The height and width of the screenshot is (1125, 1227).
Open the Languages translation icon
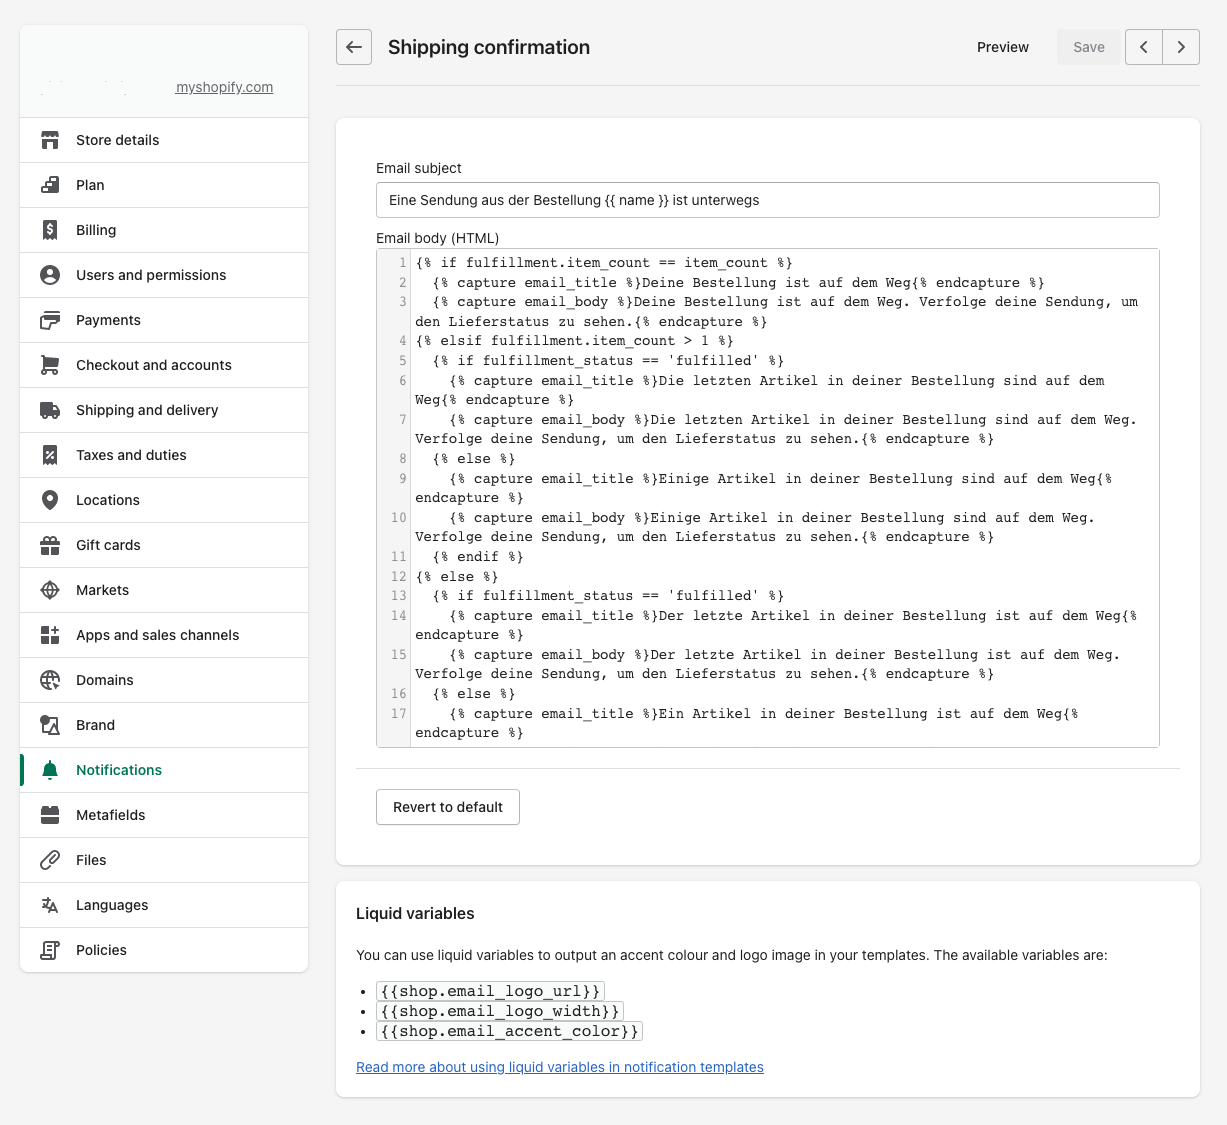[50, 905]
